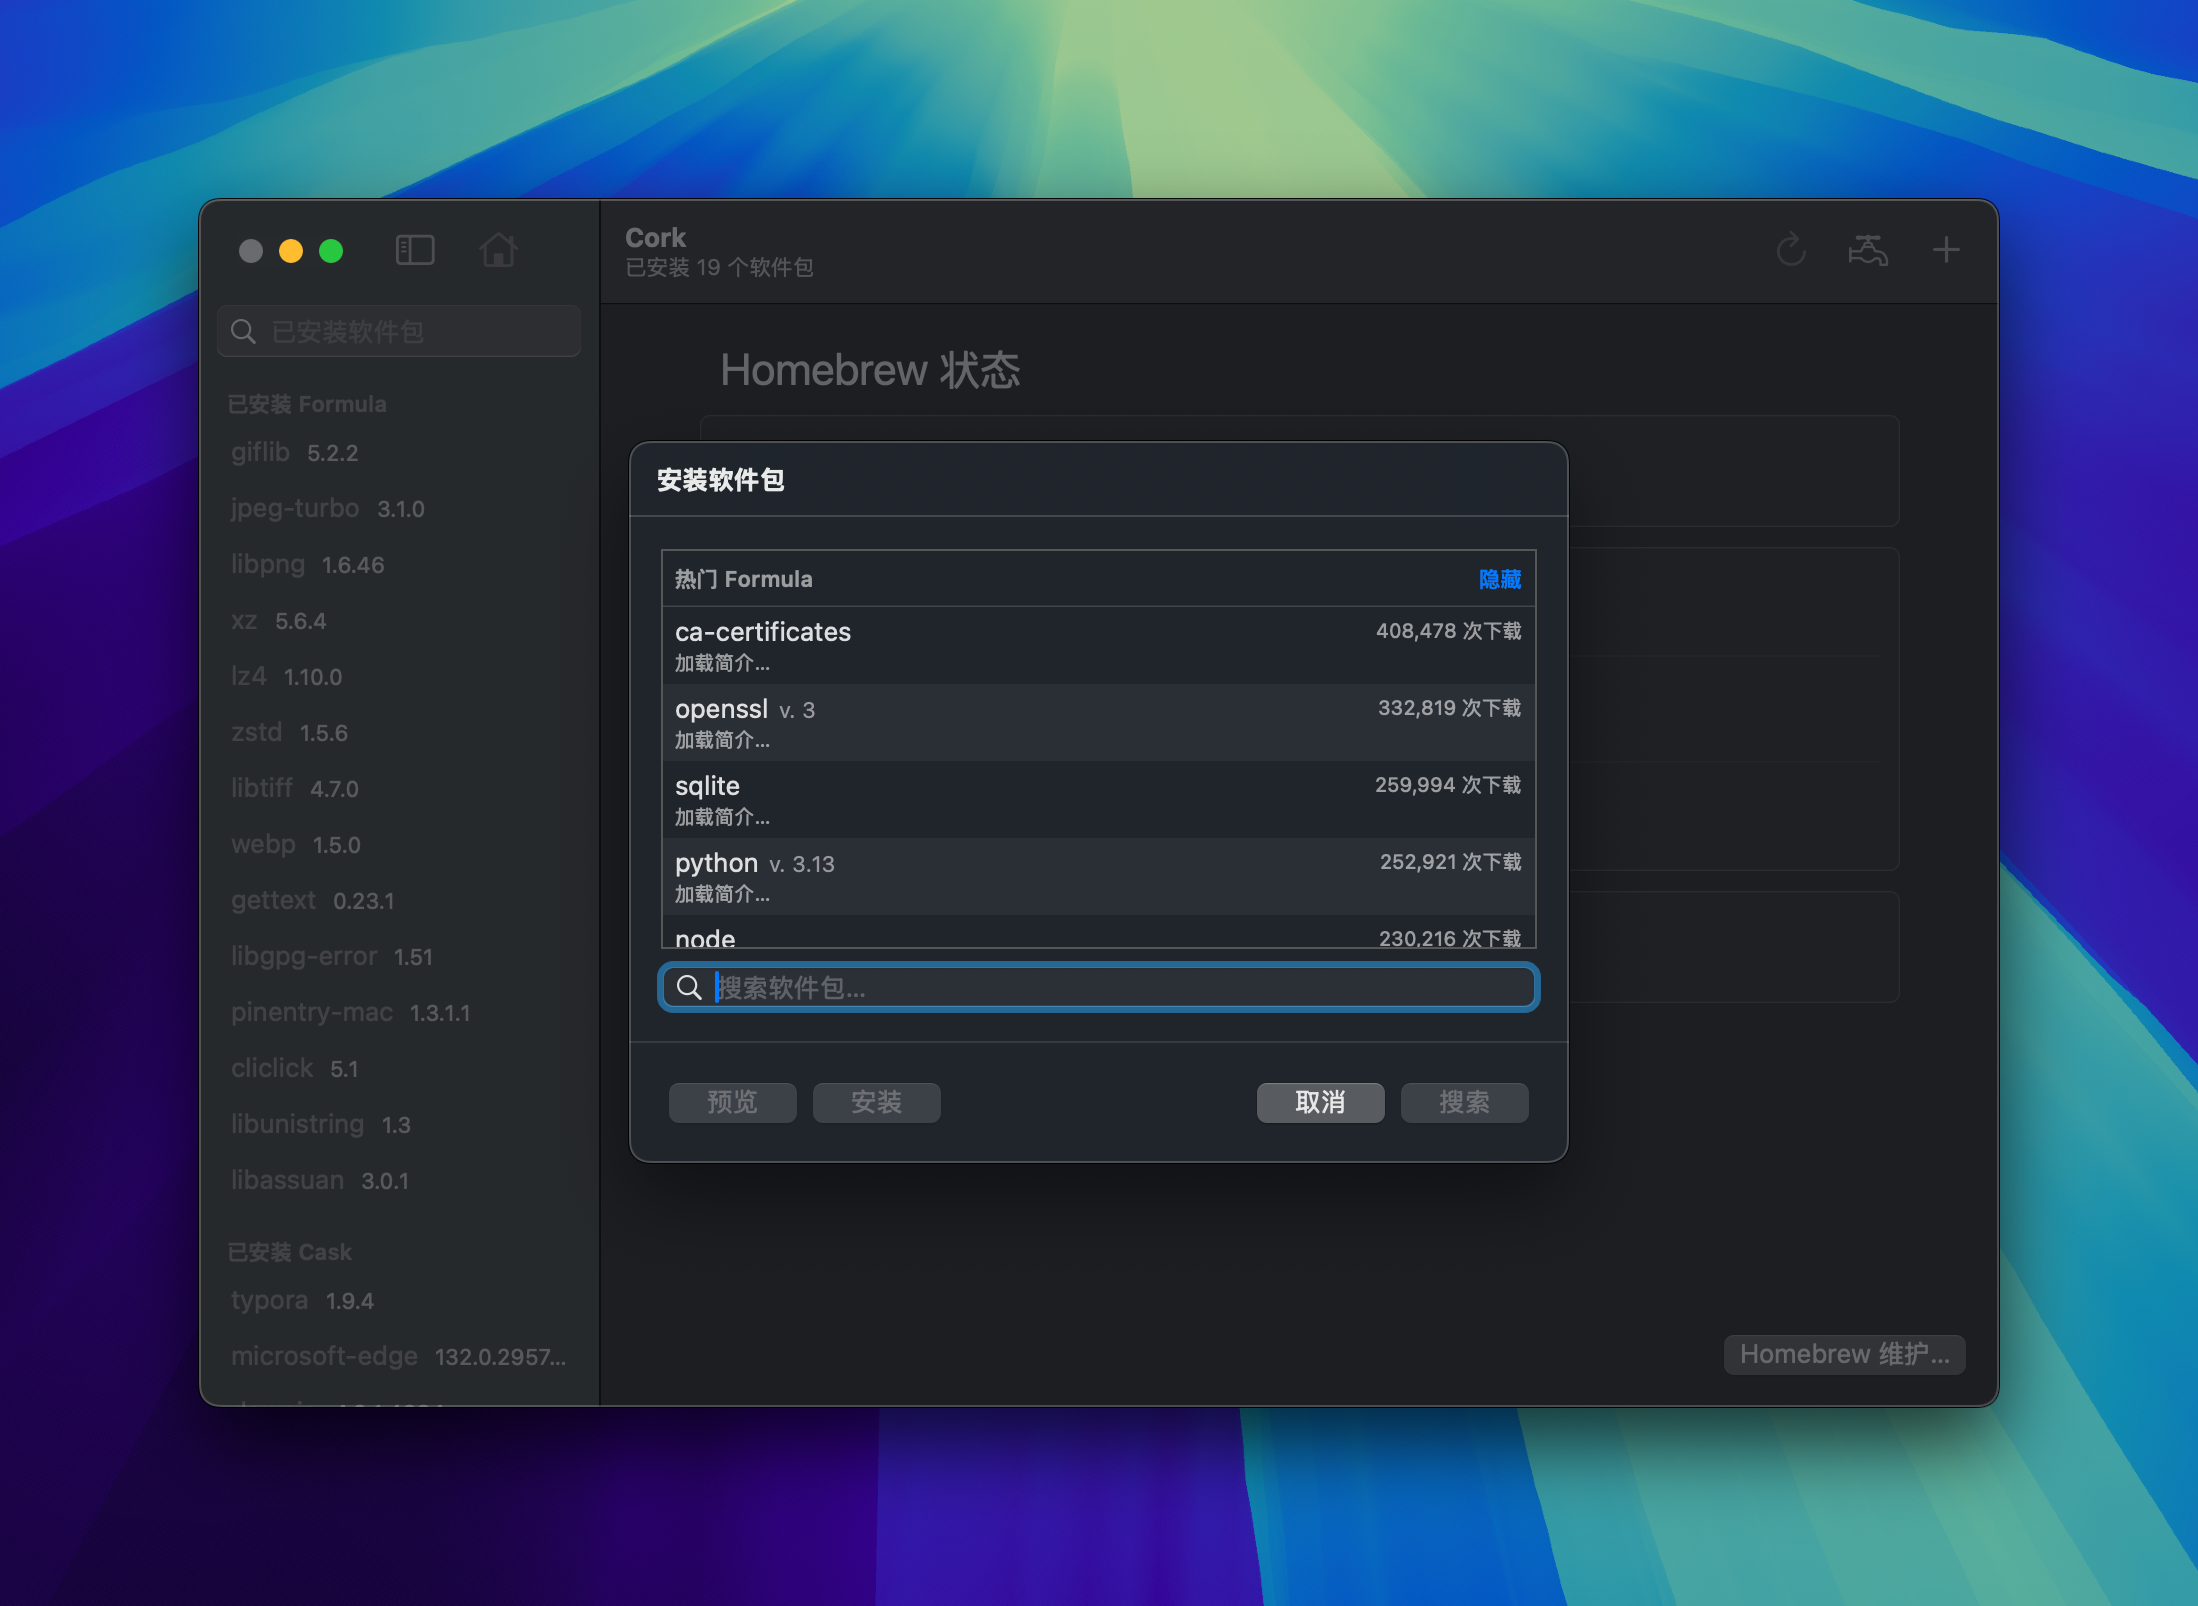The image size is (2198, 1606).
Task: Cancel the install package dialog
Action: point(1321,1102)
